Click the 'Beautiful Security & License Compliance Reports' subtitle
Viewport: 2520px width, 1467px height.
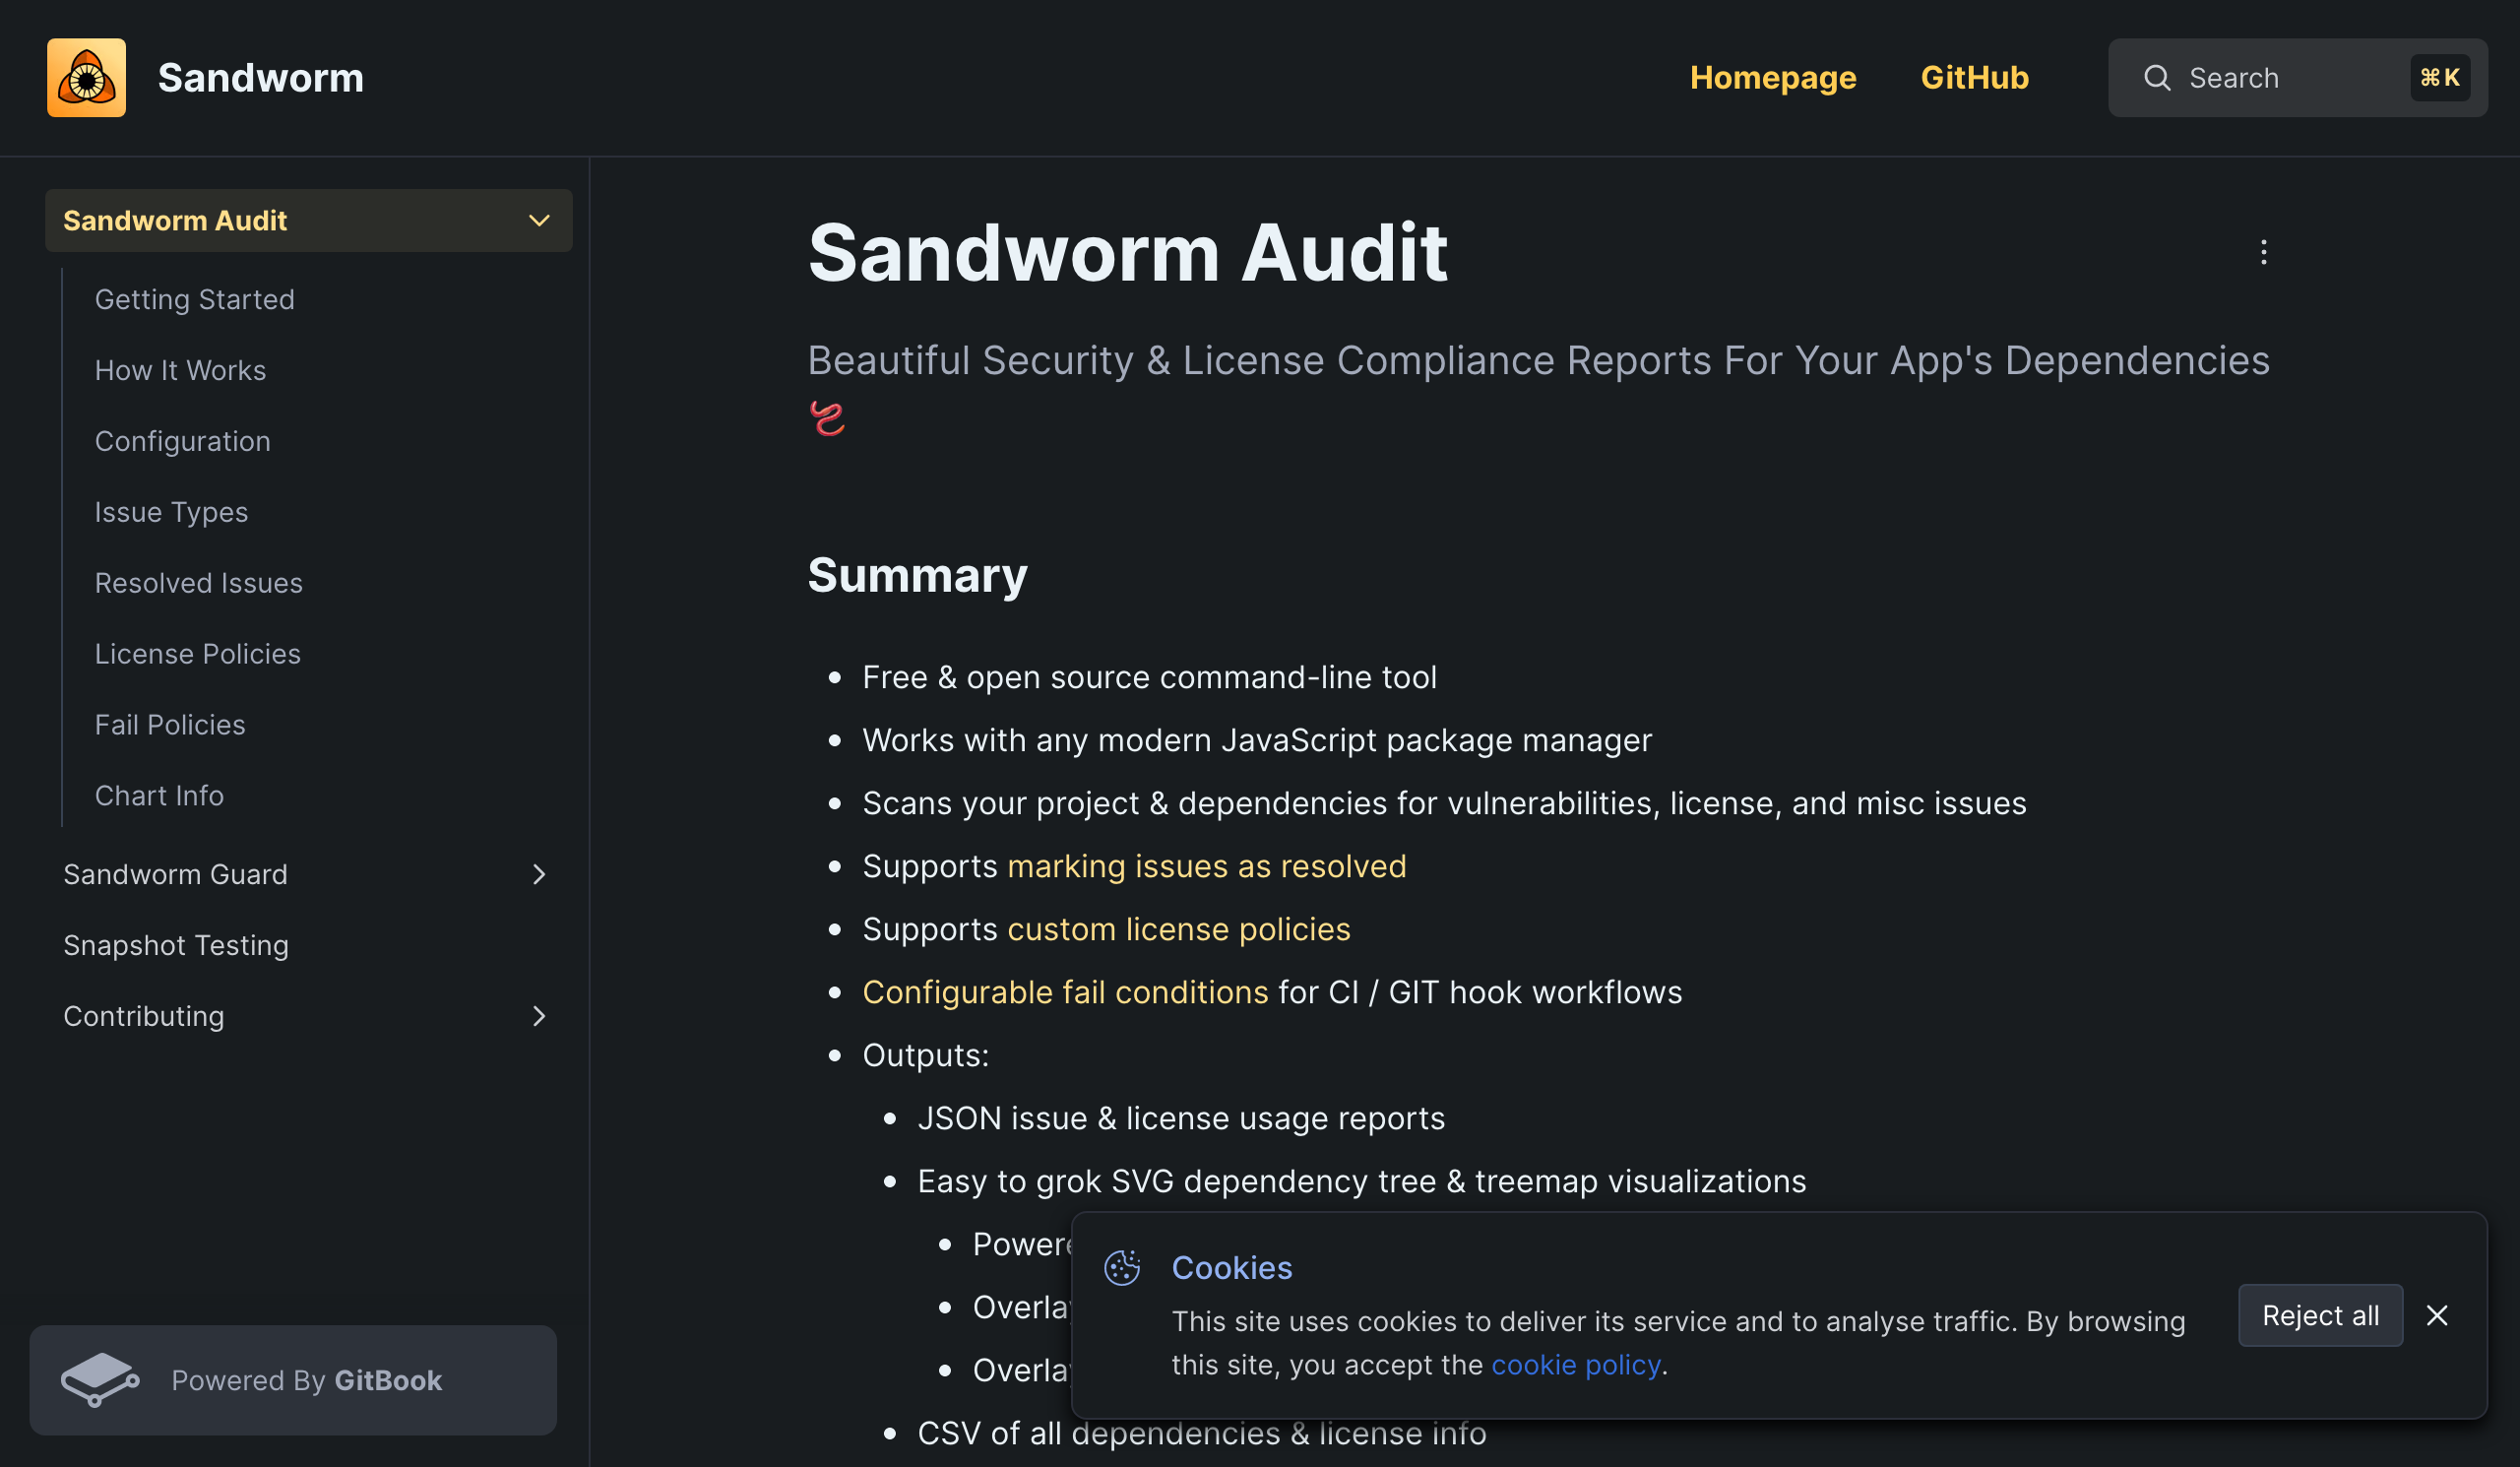(1538, 361)
